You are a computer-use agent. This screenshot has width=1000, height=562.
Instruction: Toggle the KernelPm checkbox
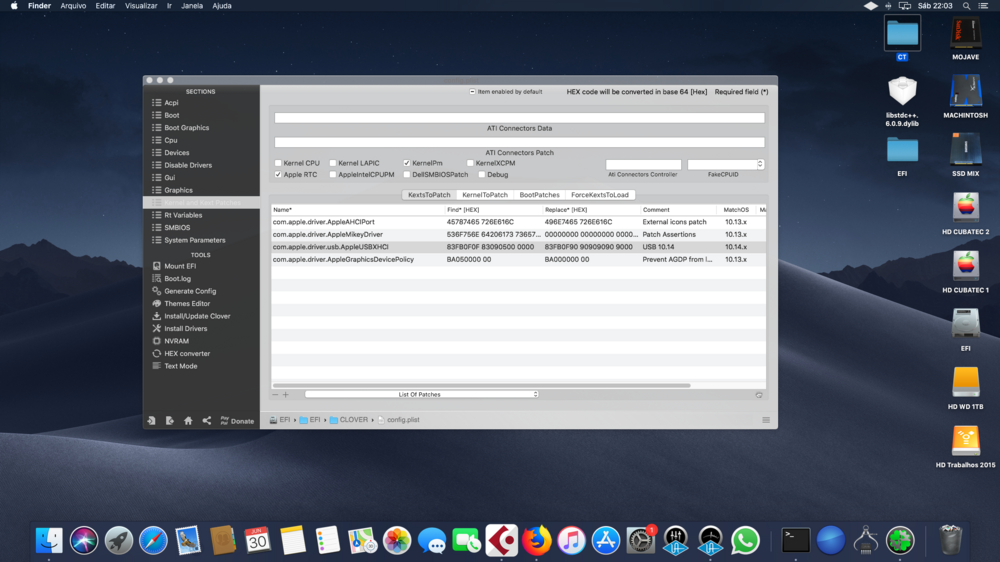click(x=407, y=163)
